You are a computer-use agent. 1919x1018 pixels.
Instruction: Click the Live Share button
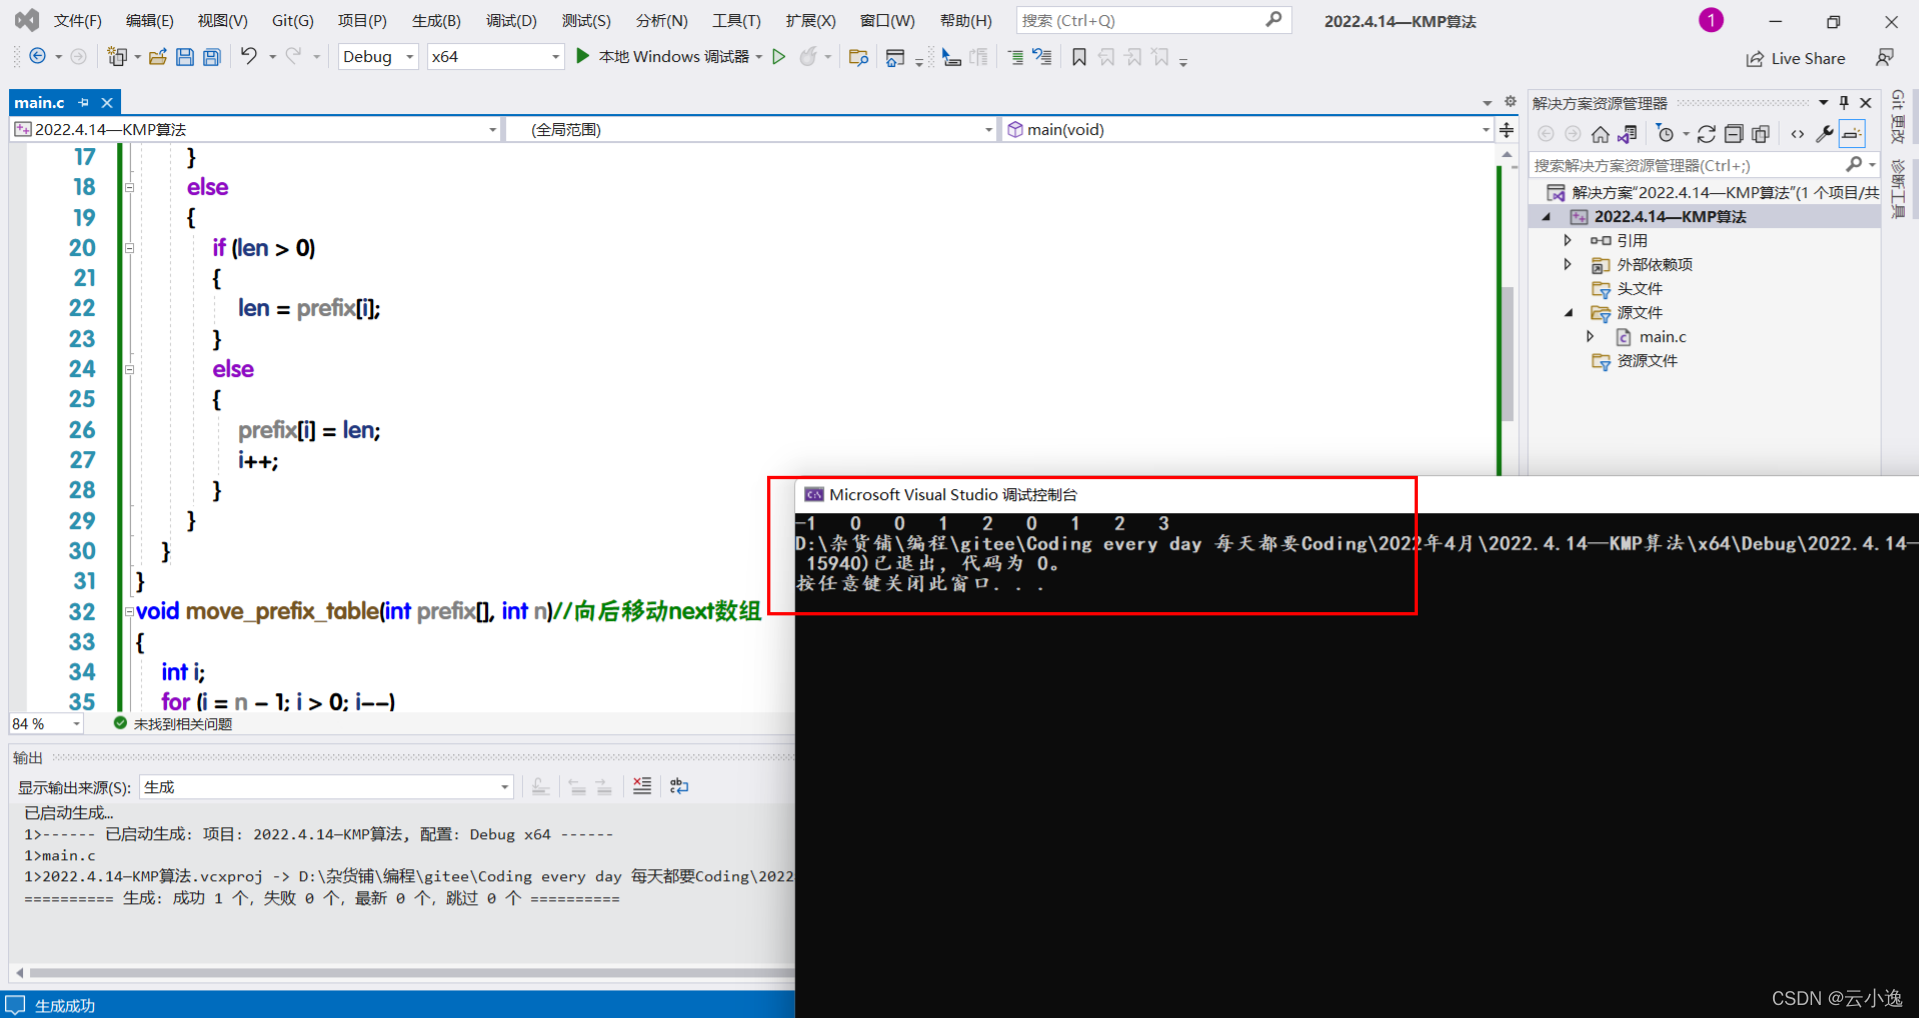pyautogui.click(x=1796, y=58)
